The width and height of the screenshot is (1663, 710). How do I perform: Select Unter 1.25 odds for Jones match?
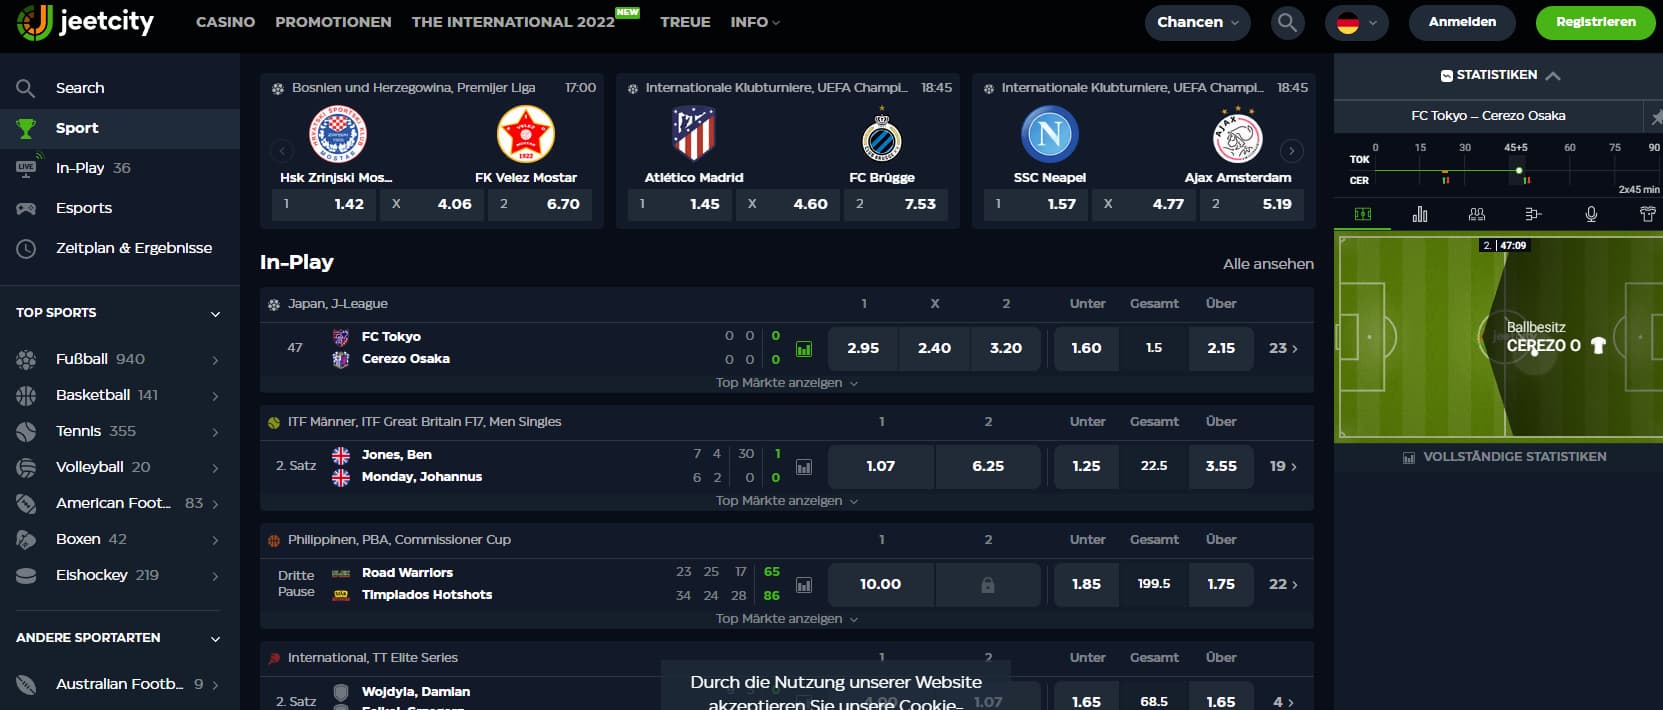(1086, 466)
